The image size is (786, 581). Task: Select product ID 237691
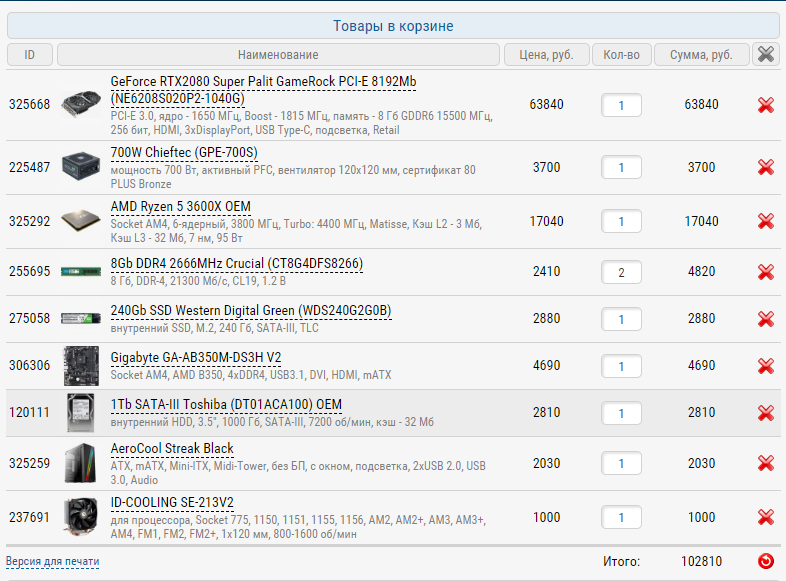[30, 517]
